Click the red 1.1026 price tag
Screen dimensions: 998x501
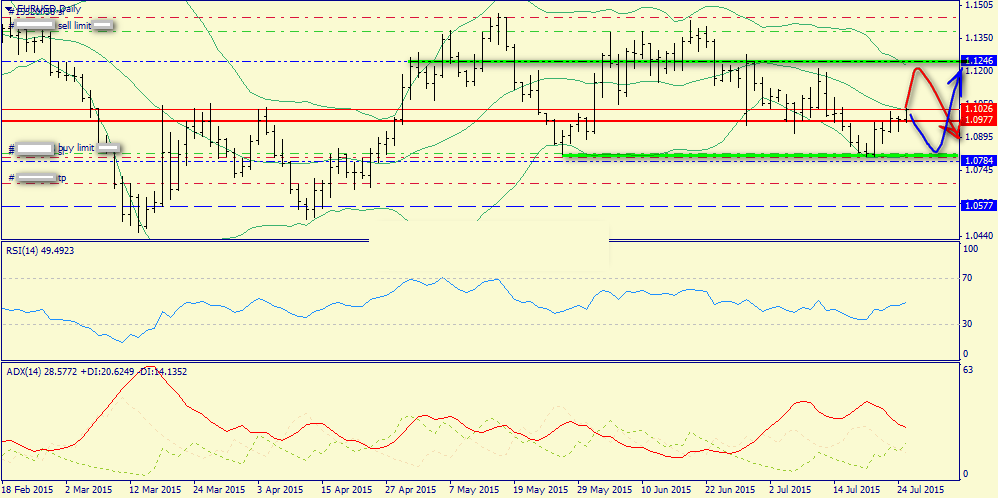tap(978, 109)
